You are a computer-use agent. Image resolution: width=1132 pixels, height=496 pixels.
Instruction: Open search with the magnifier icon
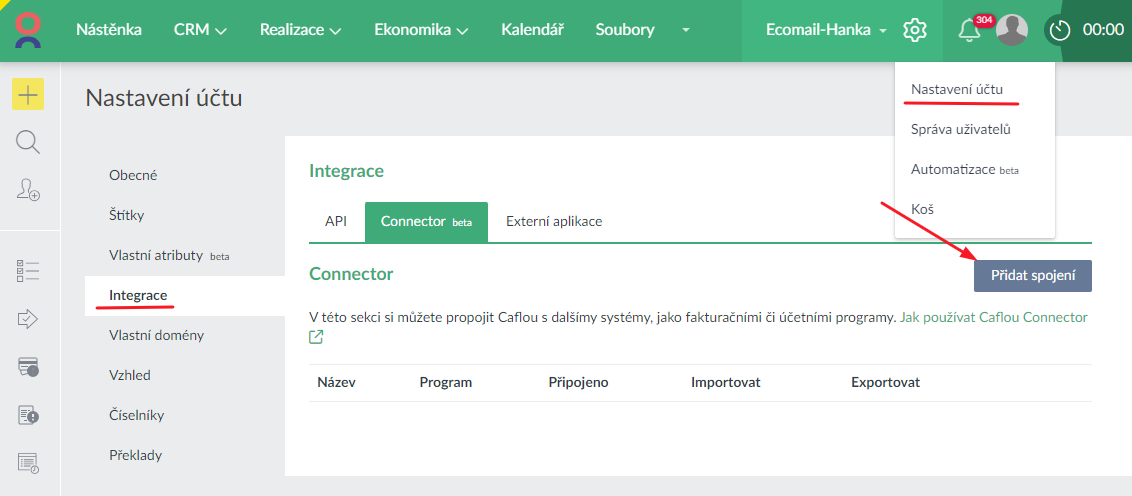point(28,142)
